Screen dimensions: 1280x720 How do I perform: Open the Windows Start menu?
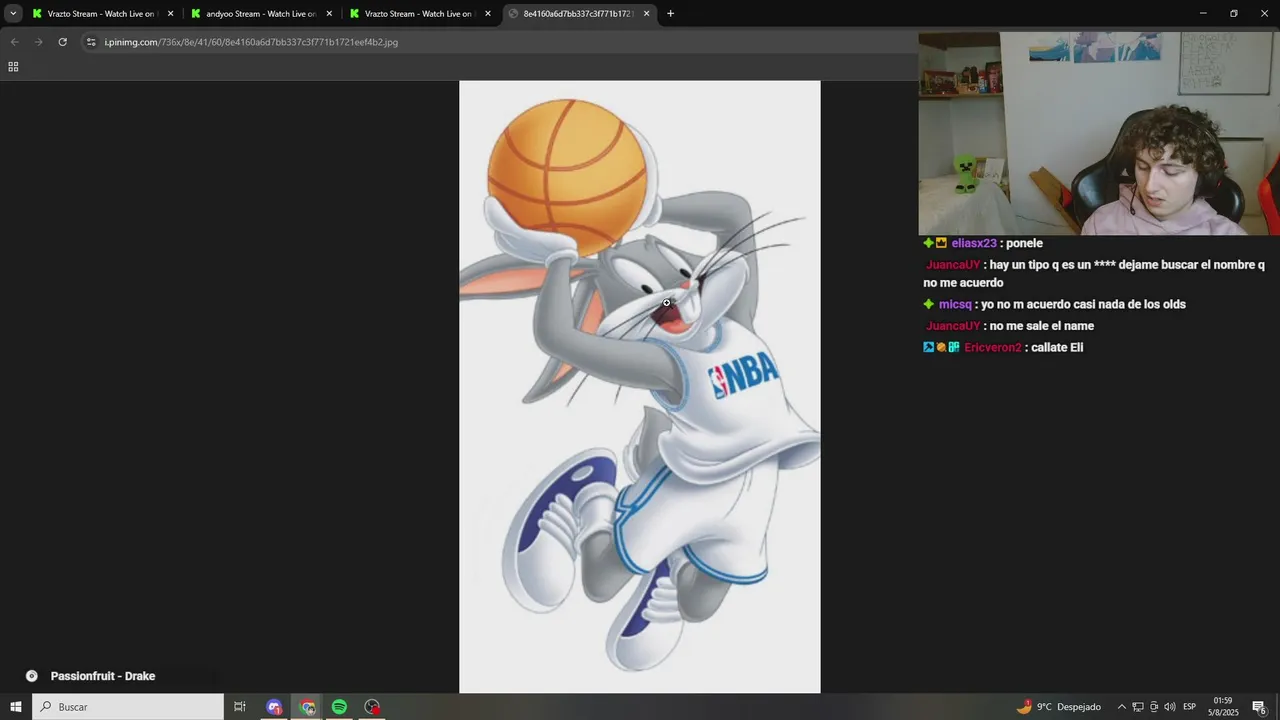tap(16, 707)
